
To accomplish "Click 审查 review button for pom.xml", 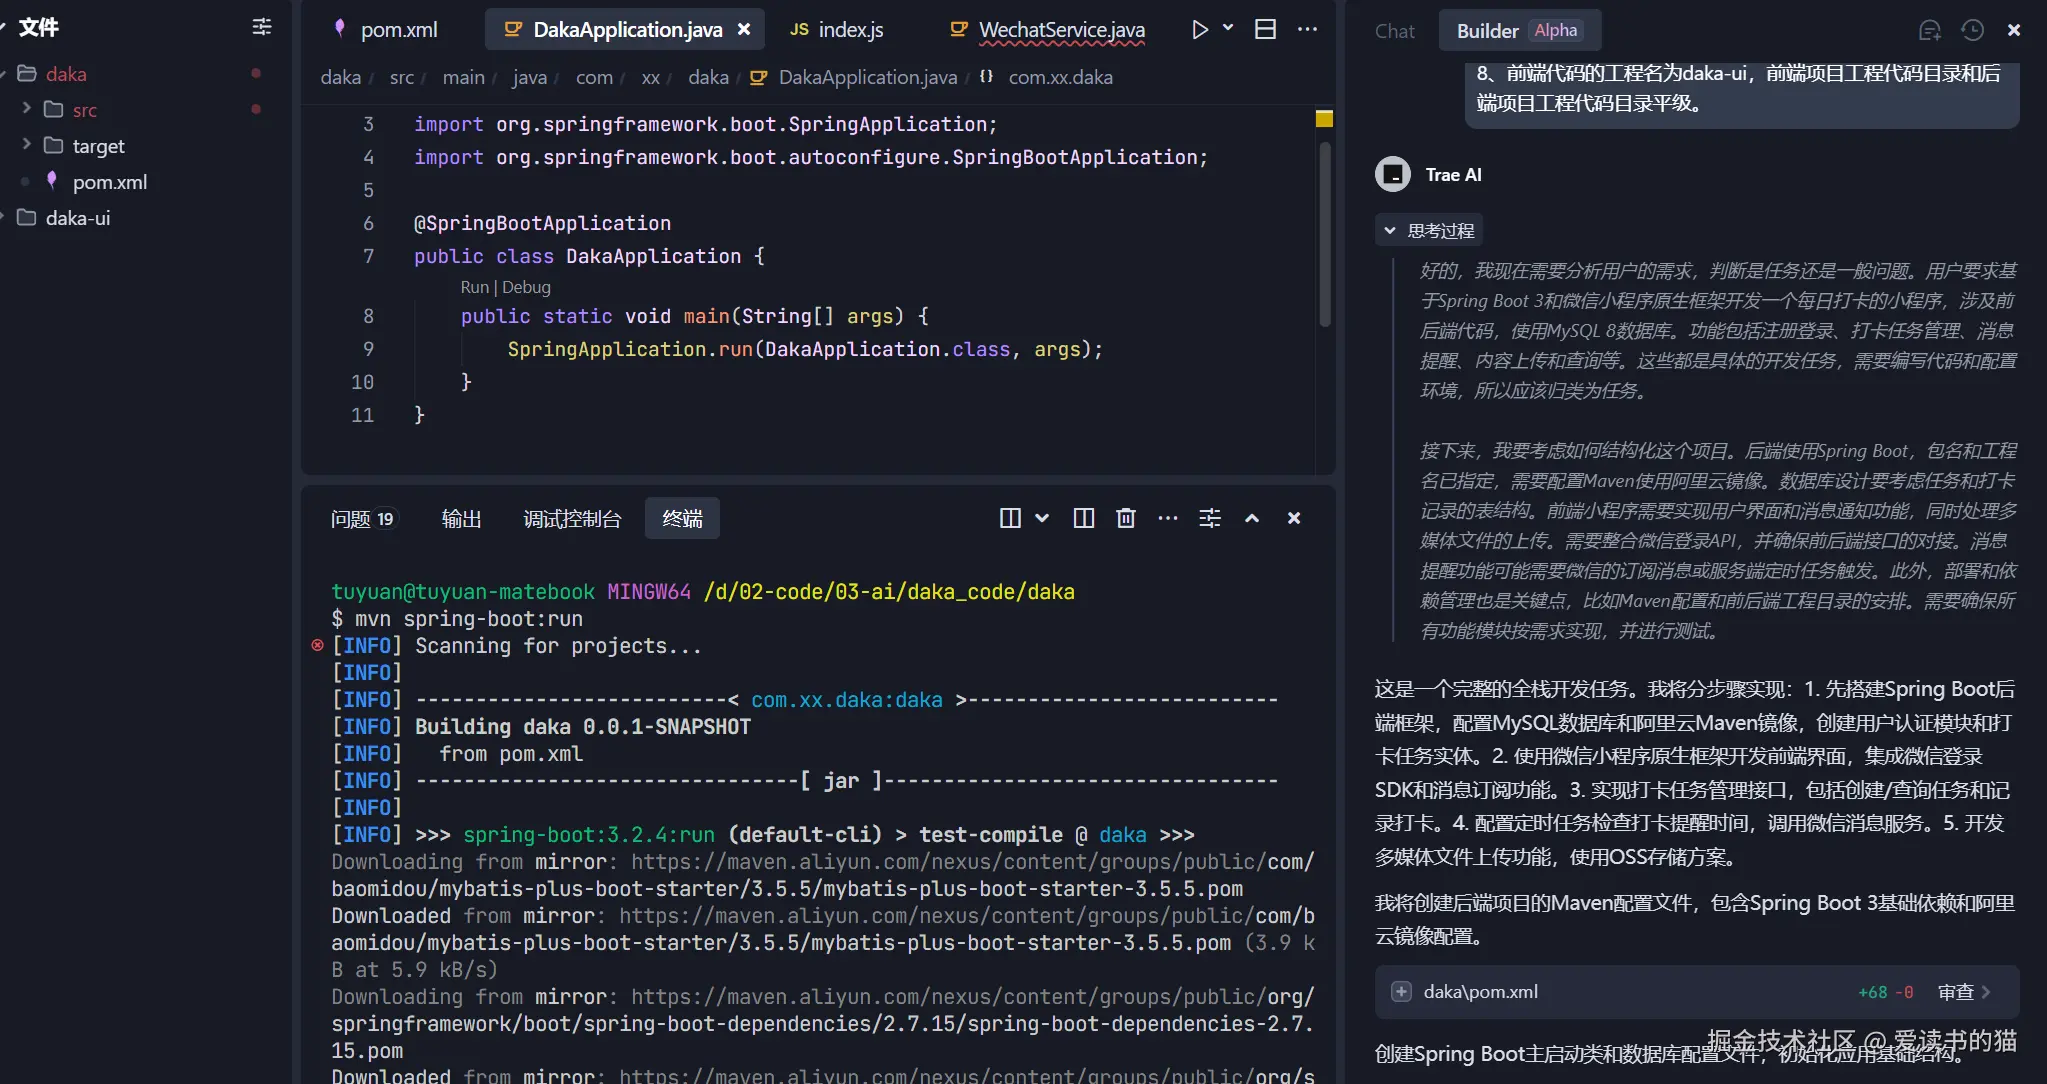I will (1963, 992).
